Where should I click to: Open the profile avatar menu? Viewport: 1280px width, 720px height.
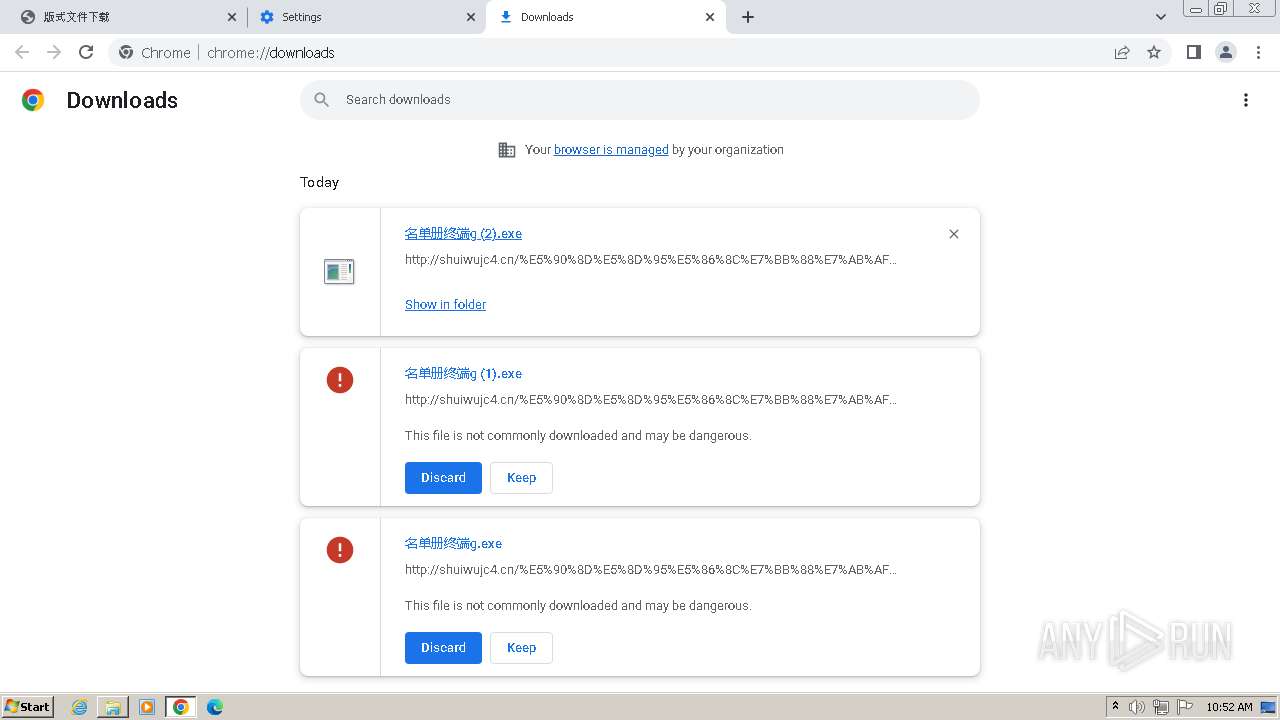tap(1226, 52)
